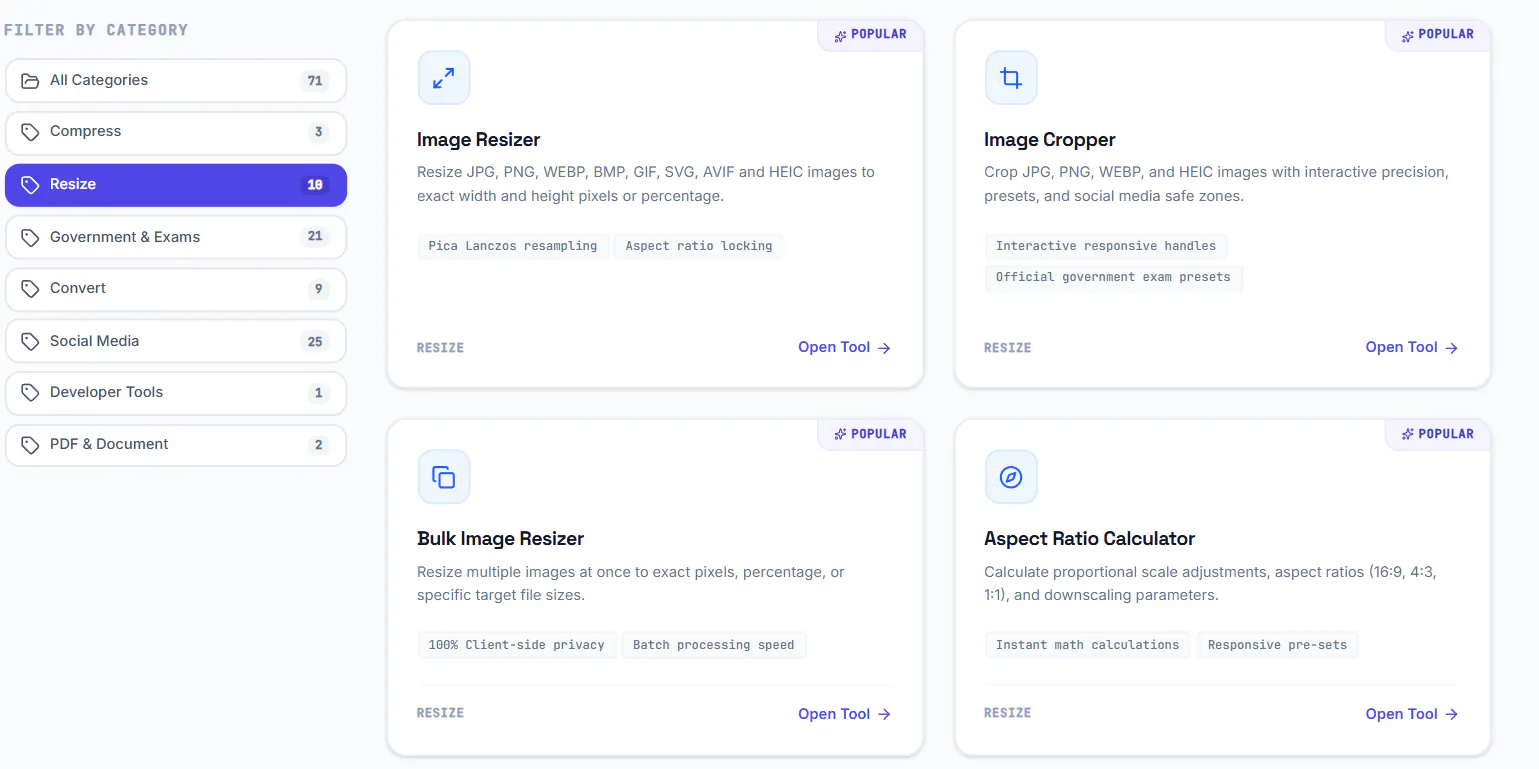Click the Official government exam presets tag
Image resolution: width=1539 pixels, height=769 pixels.
pyautogui.click(x=1113, y=277)
